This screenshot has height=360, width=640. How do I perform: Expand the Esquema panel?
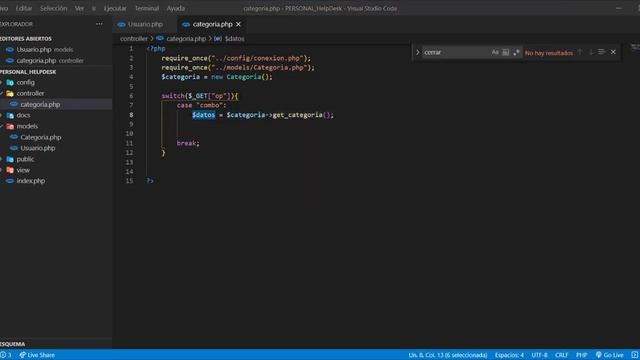[x=56, y=344]
